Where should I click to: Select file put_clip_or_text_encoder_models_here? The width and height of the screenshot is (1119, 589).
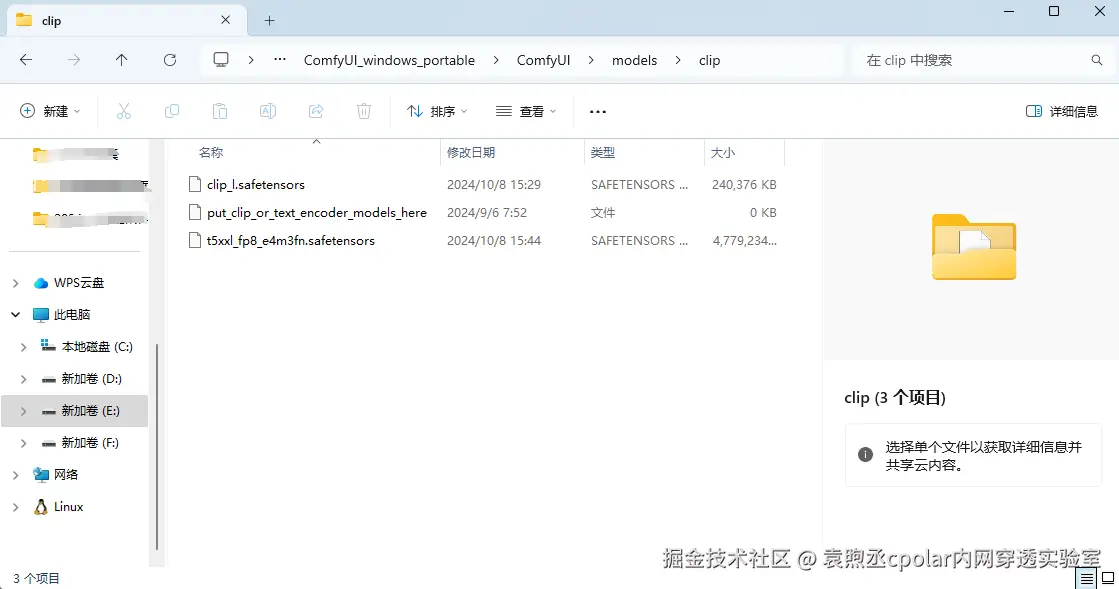(317, 213)
